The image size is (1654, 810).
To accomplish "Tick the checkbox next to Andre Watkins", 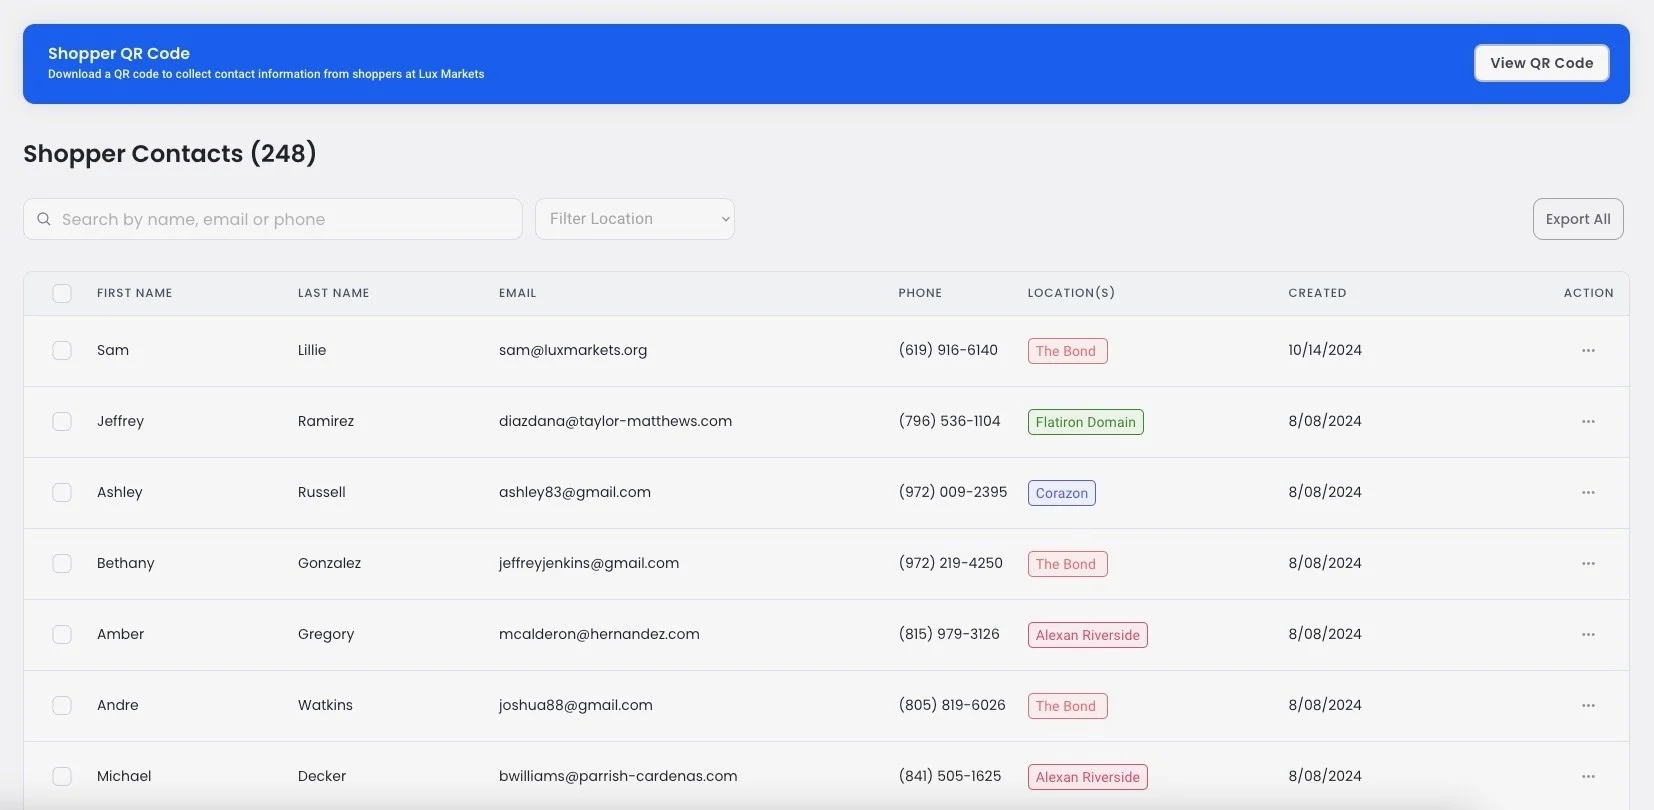I will 62,706.
